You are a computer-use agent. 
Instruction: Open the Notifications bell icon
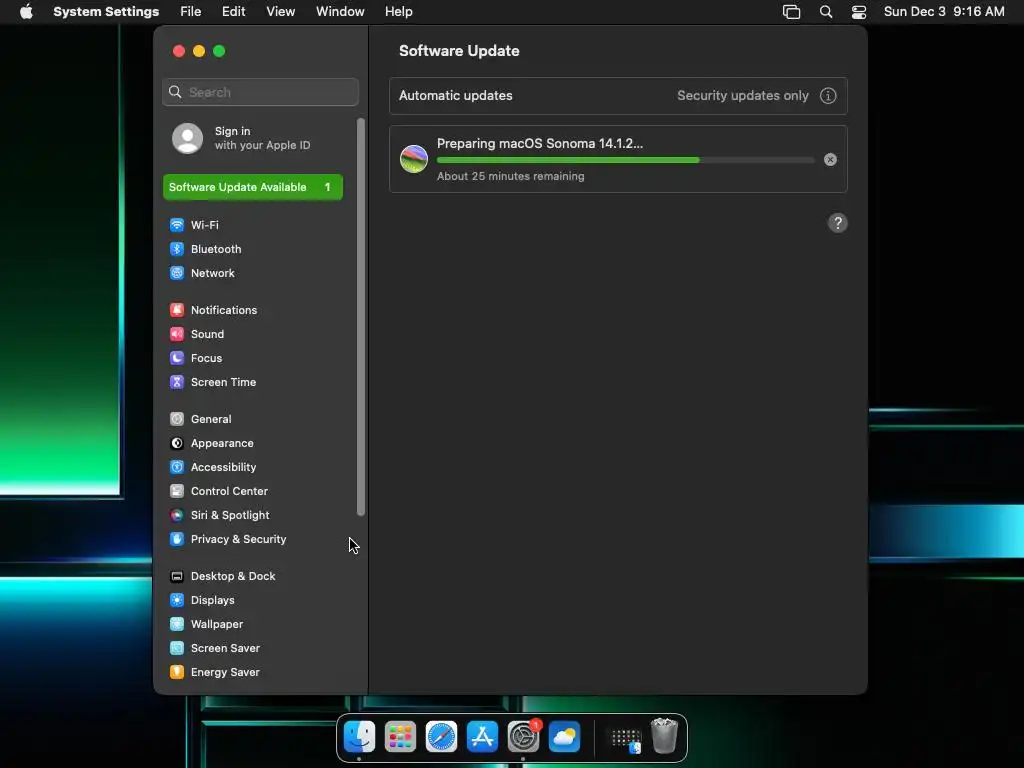(x=177, y=310)
